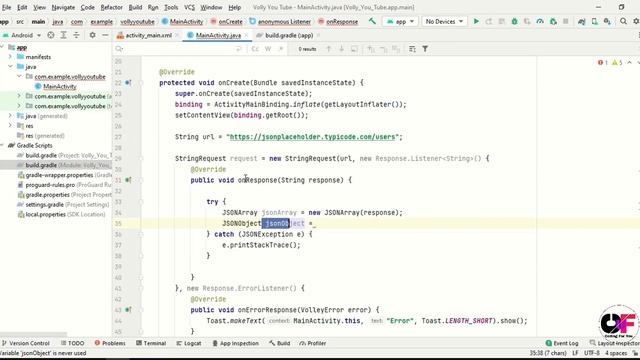Viewport: 640px width, 360px height.
Task: Click the UTF-8 encoding in status bar
Action: 592,353
